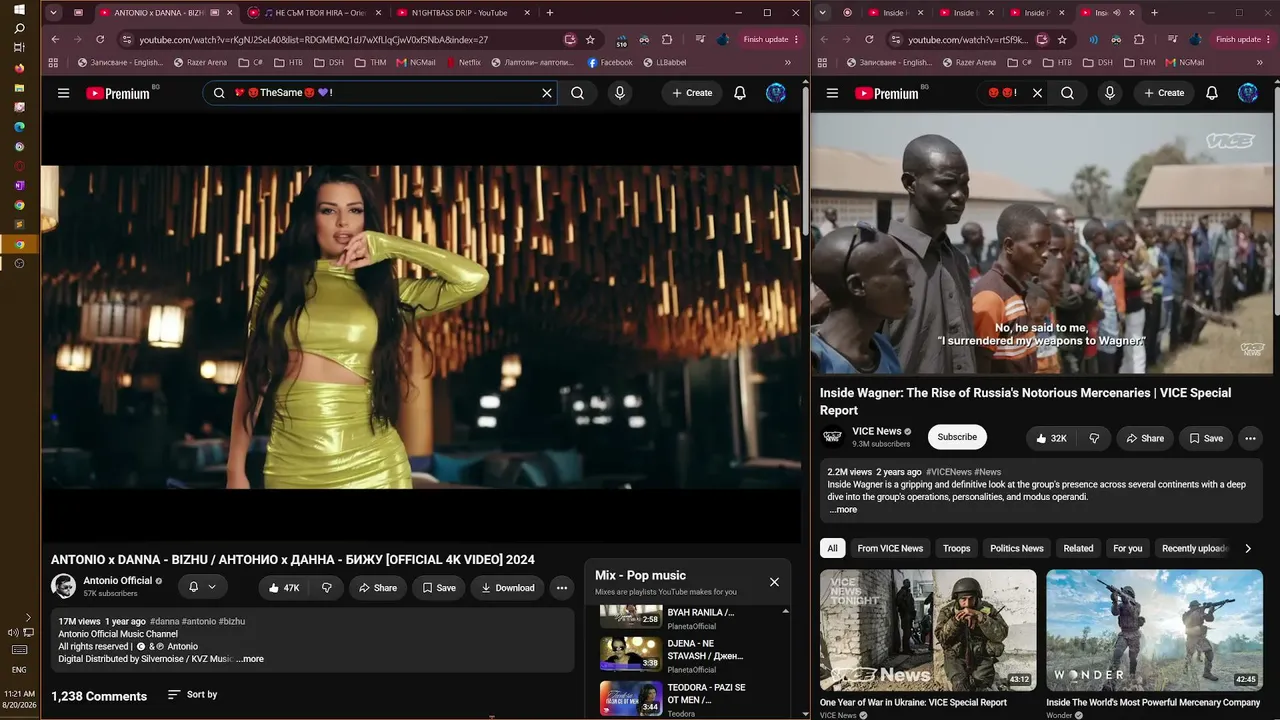This screenshot has width=1280, height=720.
Task: Open One Year of War in Ukraine thumbnail
Action: (928, 630)
